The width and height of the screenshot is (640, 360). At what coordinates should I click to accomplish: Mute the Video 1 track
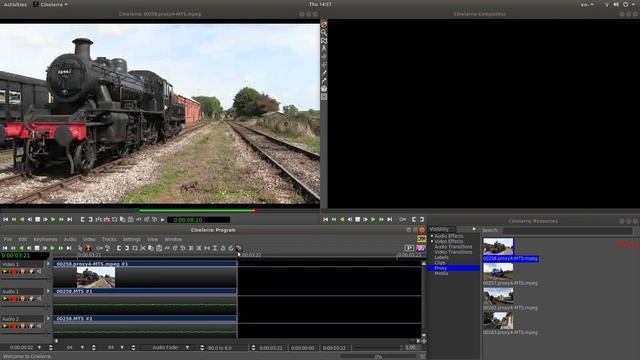pyautogui.click(x=40, y=271)
